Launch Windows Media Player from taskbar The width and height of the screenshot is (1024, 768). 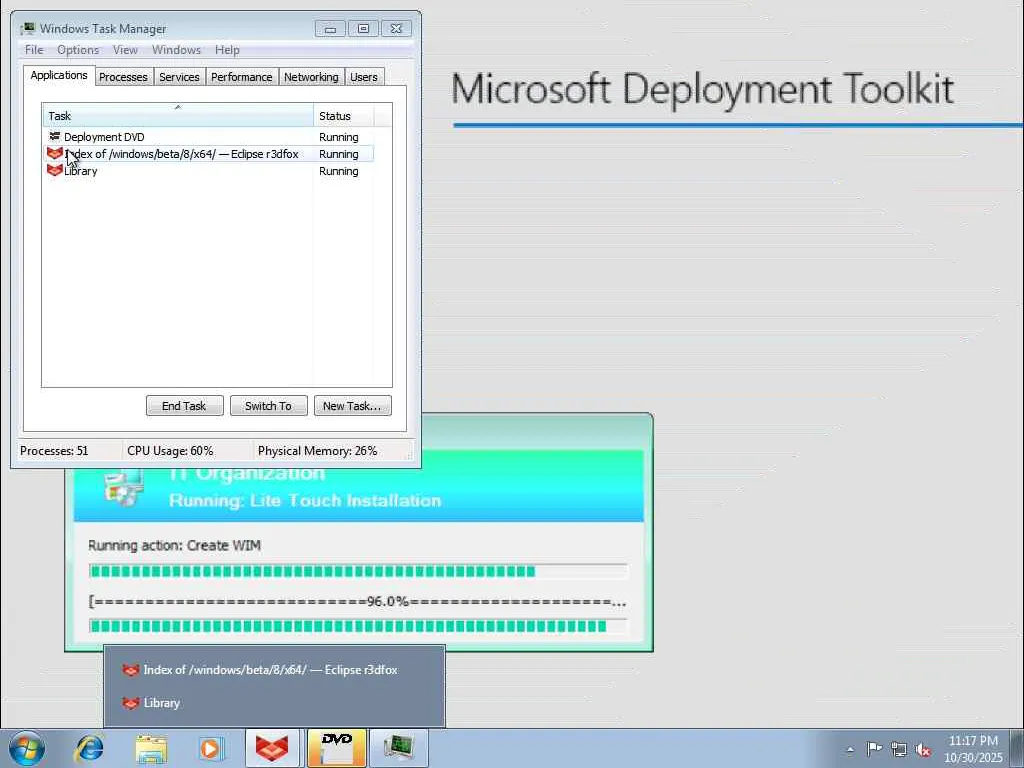pyautogui.click(x=211, y=748)
